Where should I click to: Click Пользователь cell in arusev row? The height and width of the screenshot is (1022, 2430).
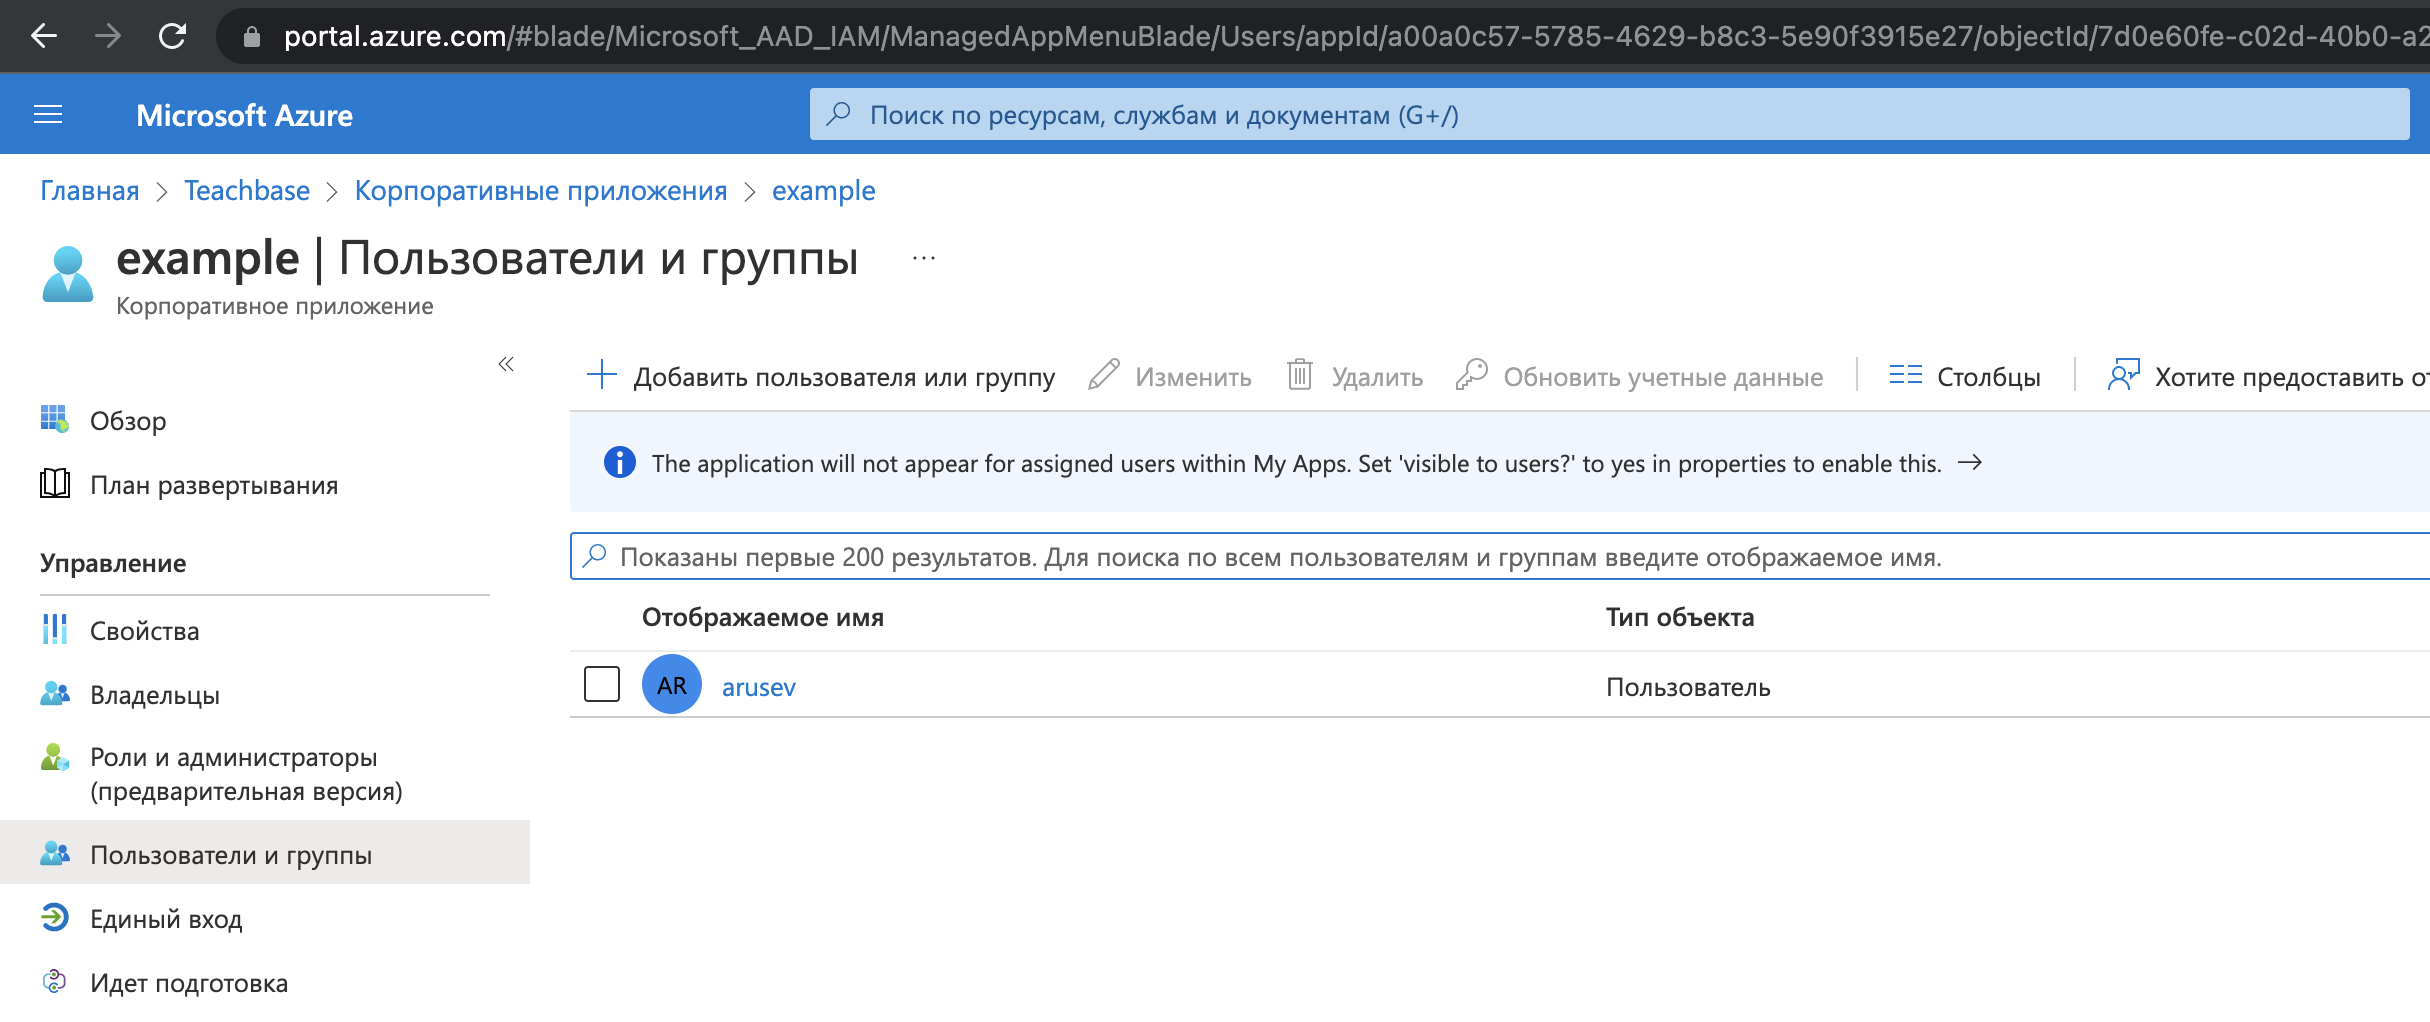1688,687
